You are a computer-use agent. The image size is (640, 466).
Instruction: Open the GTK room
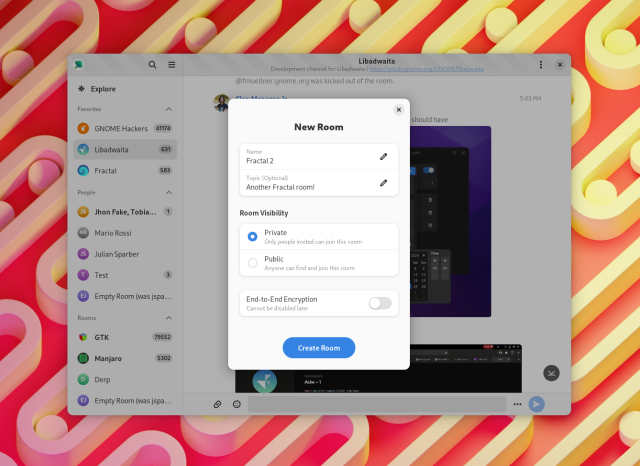(x=125, y=337)
